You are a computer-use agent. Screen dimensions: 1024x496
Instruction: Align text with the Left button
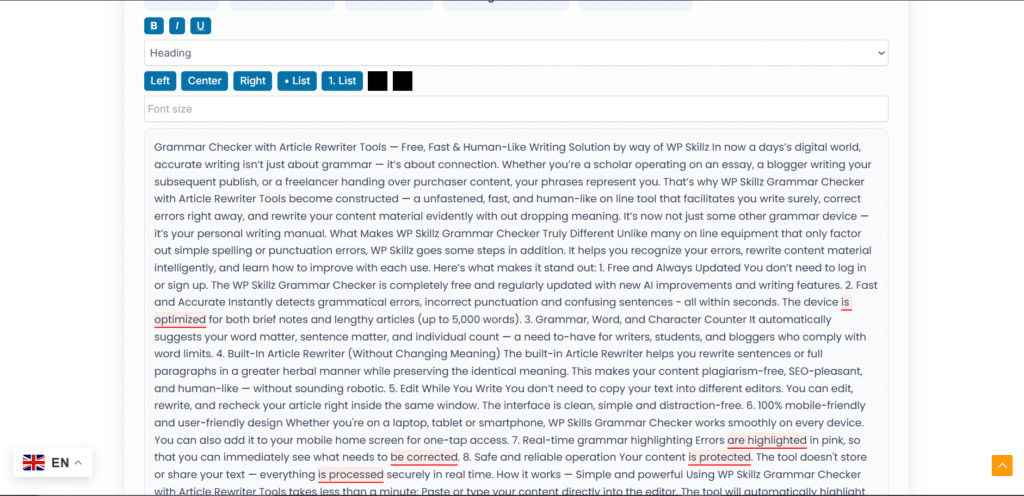coord(160,81)
